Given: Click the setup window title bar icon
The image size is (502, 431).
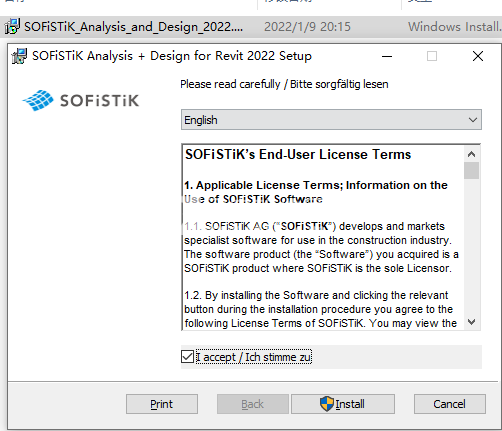Looking at the screenshot, I should click(x=19, y=56).
